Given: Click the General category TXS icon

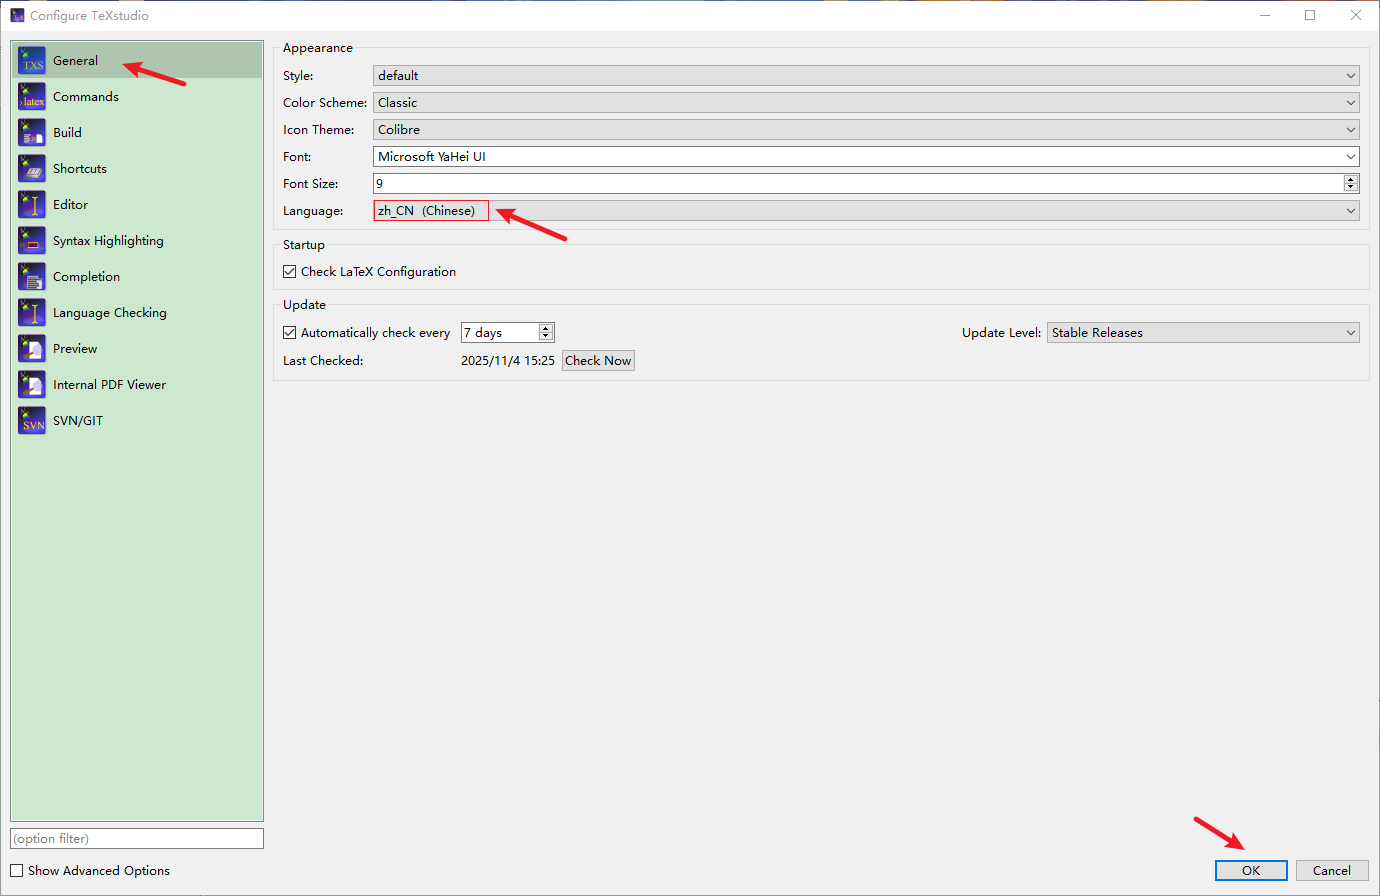Looking at the screenshot, I should click(32, 61).
